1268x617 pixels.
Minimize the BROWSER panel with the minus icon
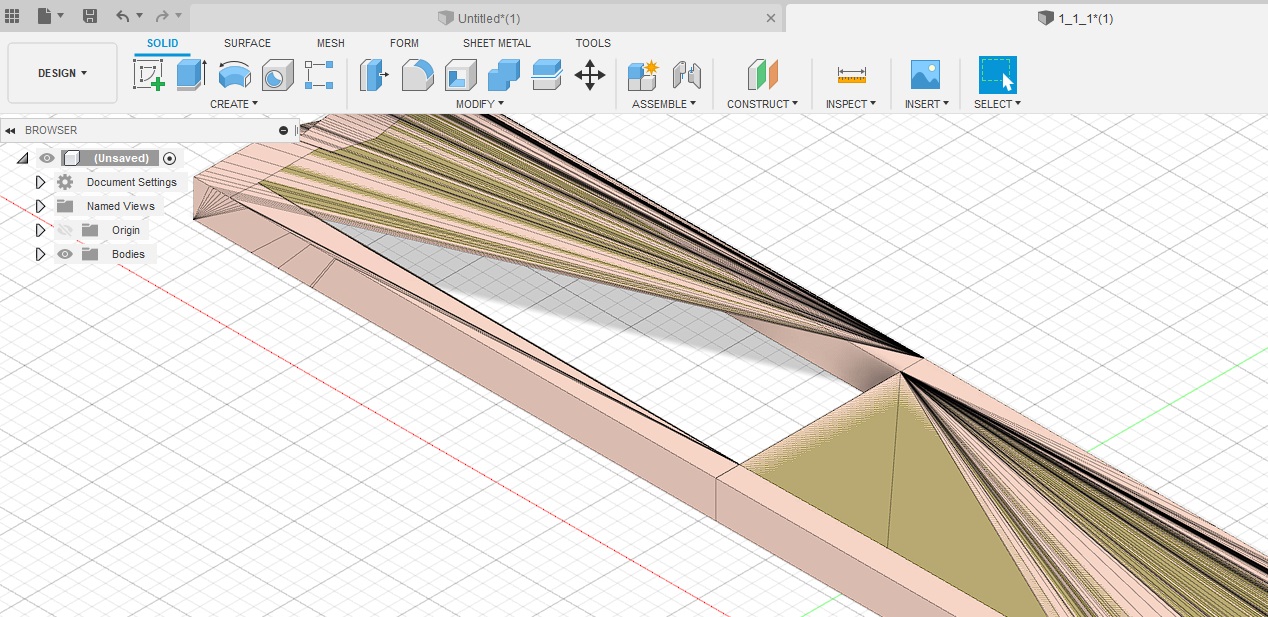click(x=283, y=130)
